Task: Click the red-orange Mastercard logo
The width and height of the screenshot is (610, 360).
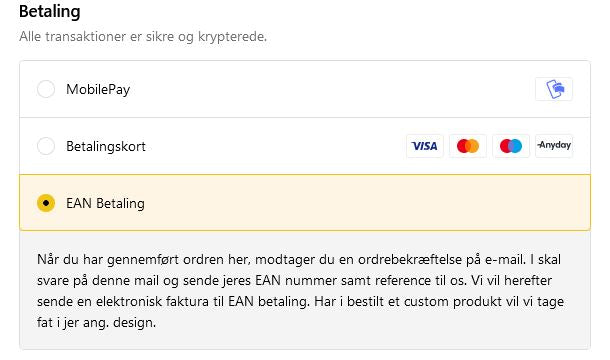Action: (x=468, y=146)
